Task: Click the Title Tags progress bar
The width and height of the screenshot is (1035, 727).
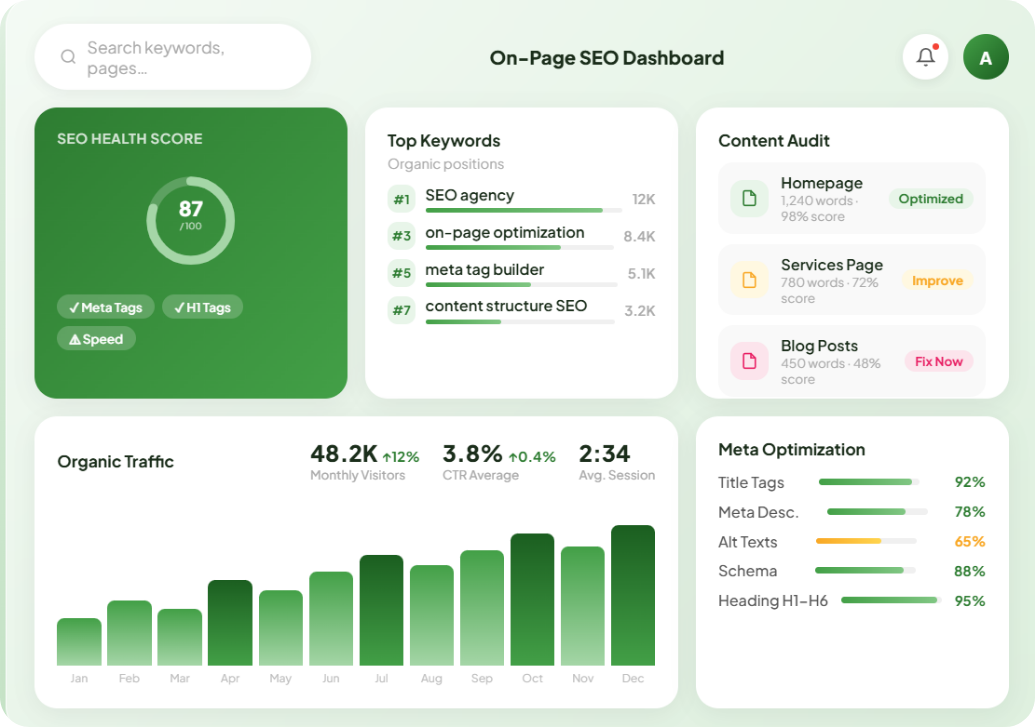Action: coord(869,482)
